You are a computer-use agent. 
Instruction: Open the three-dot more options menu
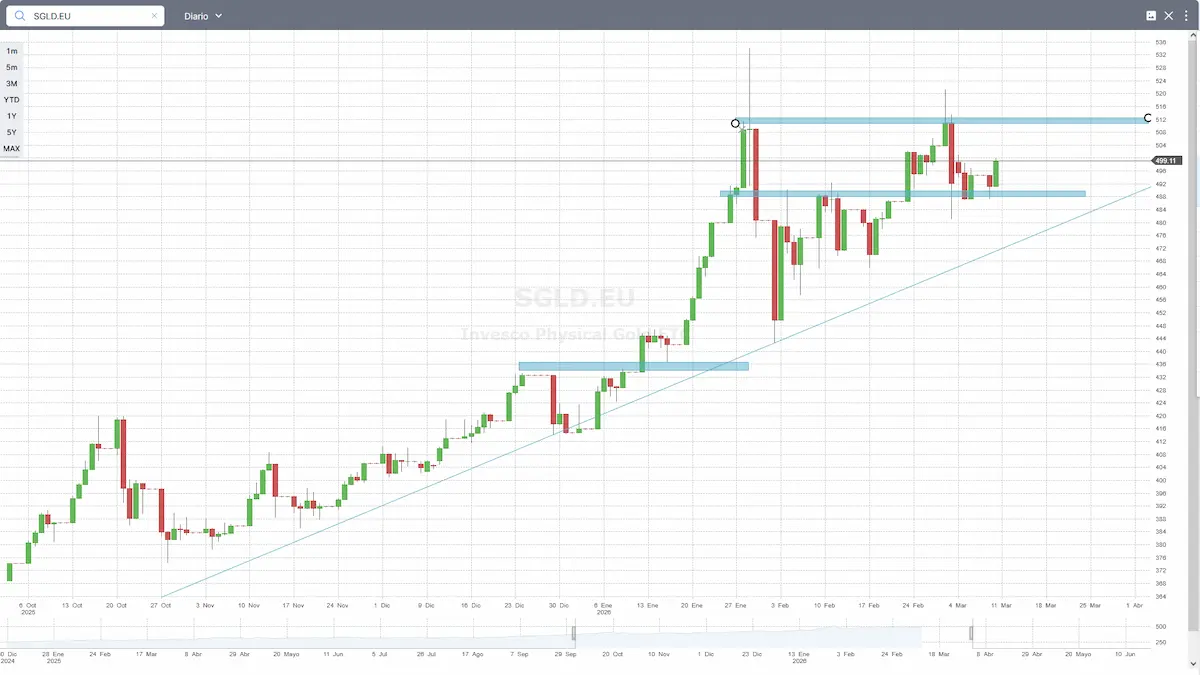pos(1186,16)
